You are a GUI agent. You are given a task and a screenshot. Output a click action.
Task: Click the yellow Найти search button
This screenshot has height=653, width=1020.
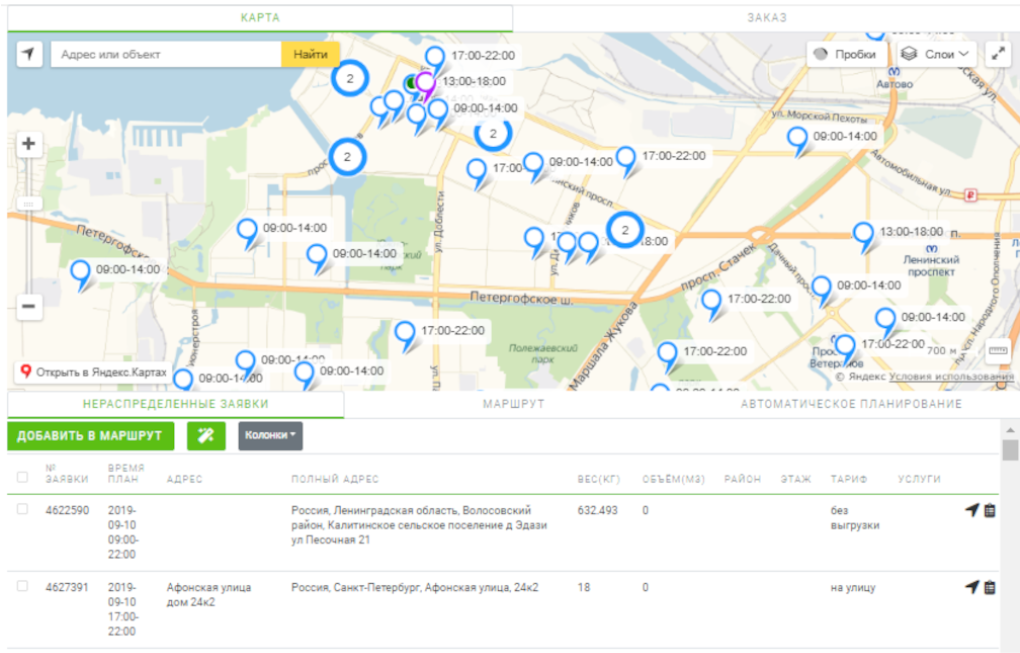click(x=310, y=54)
